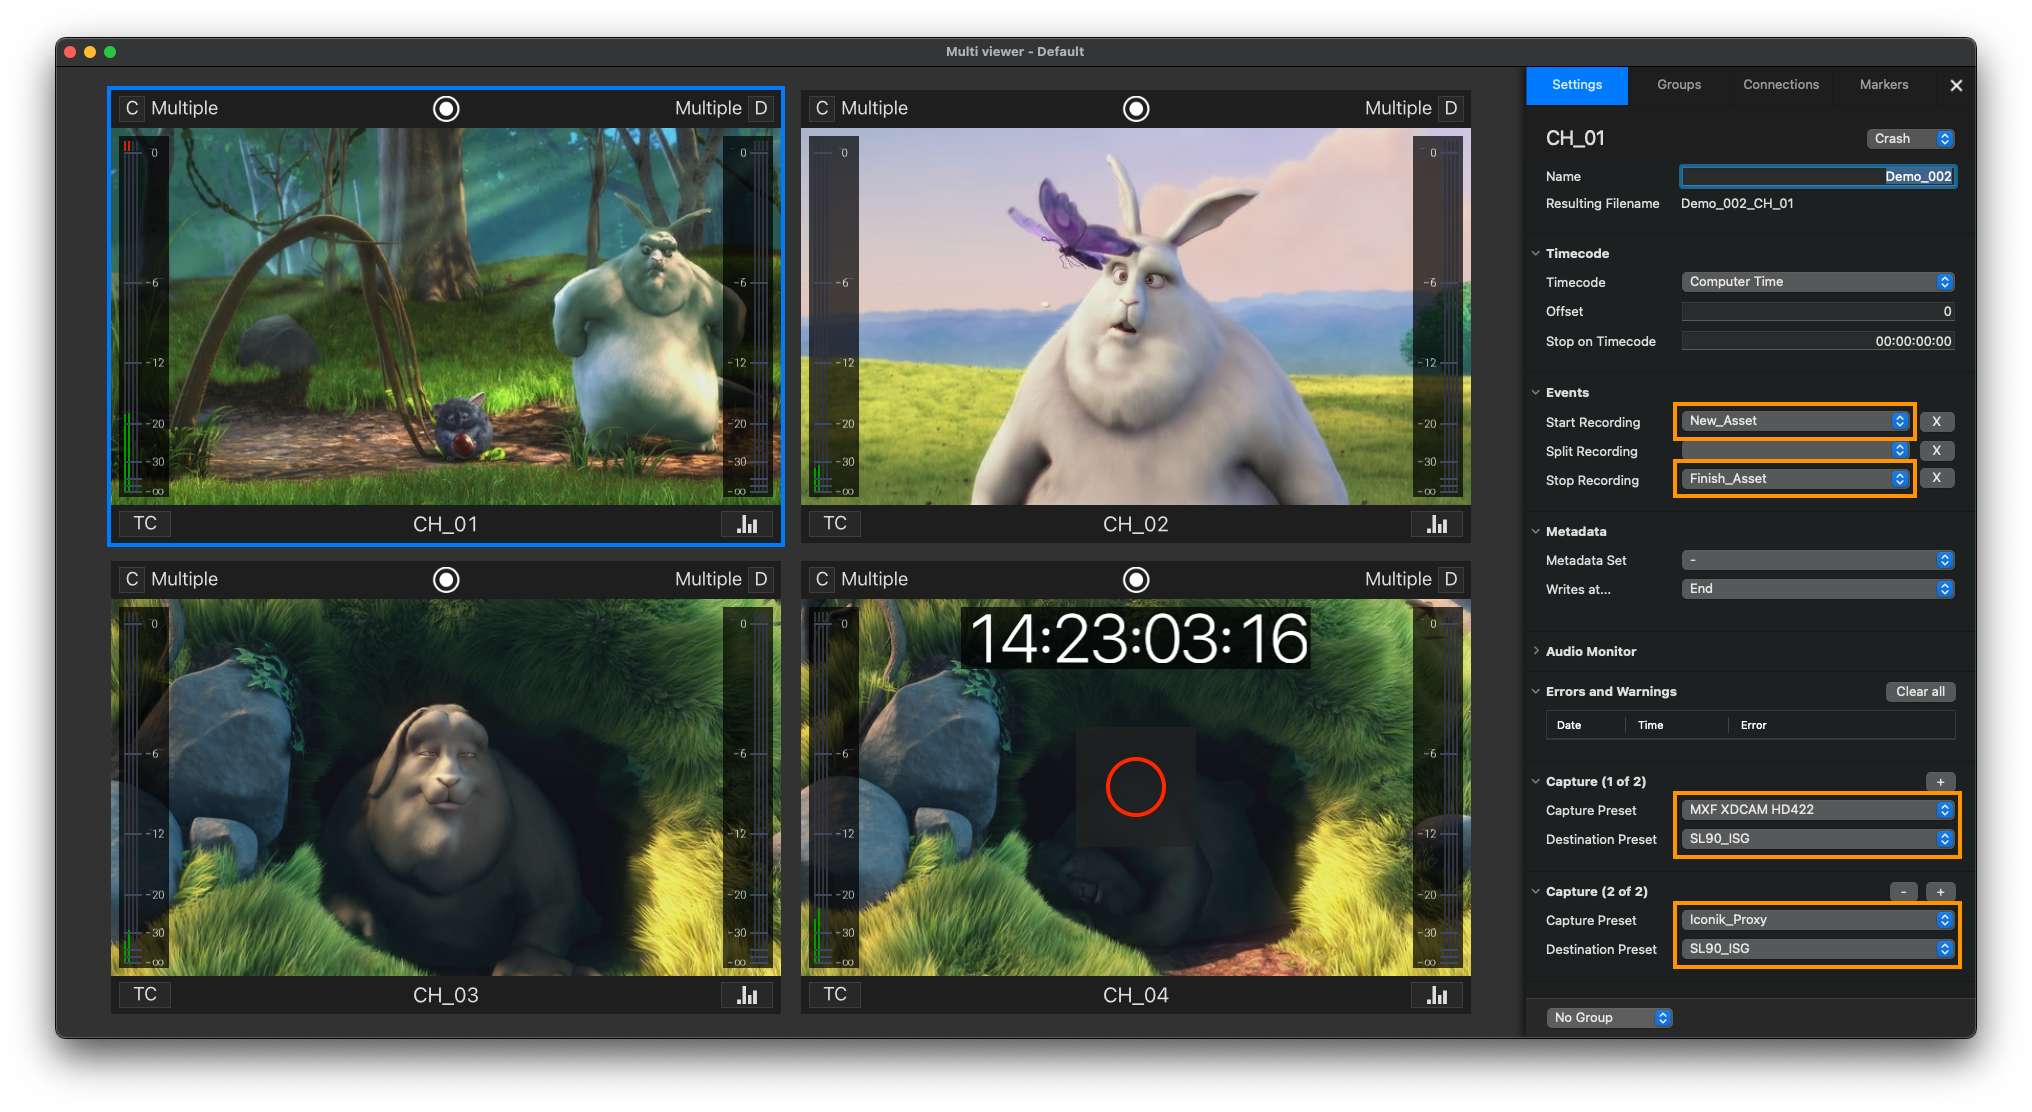Click the D icon on CH_04 header
The image size is (2032, 1112).
click(1451, 579)
